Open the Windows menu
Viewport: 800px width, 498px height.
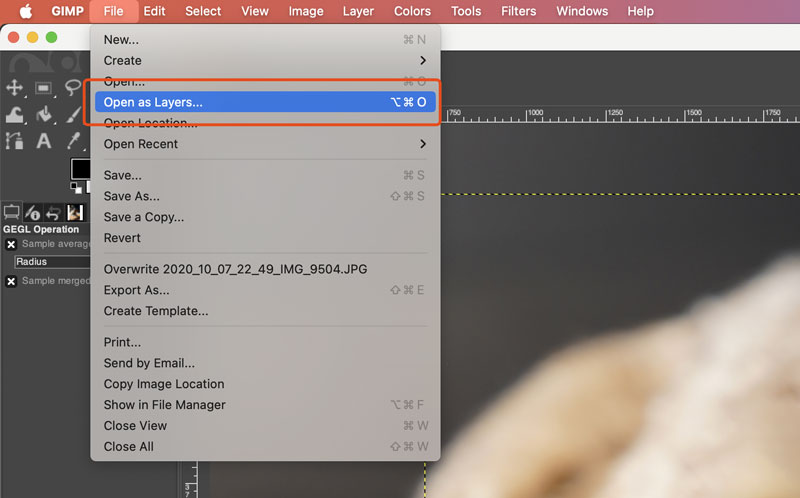click(x=582, y=11)
